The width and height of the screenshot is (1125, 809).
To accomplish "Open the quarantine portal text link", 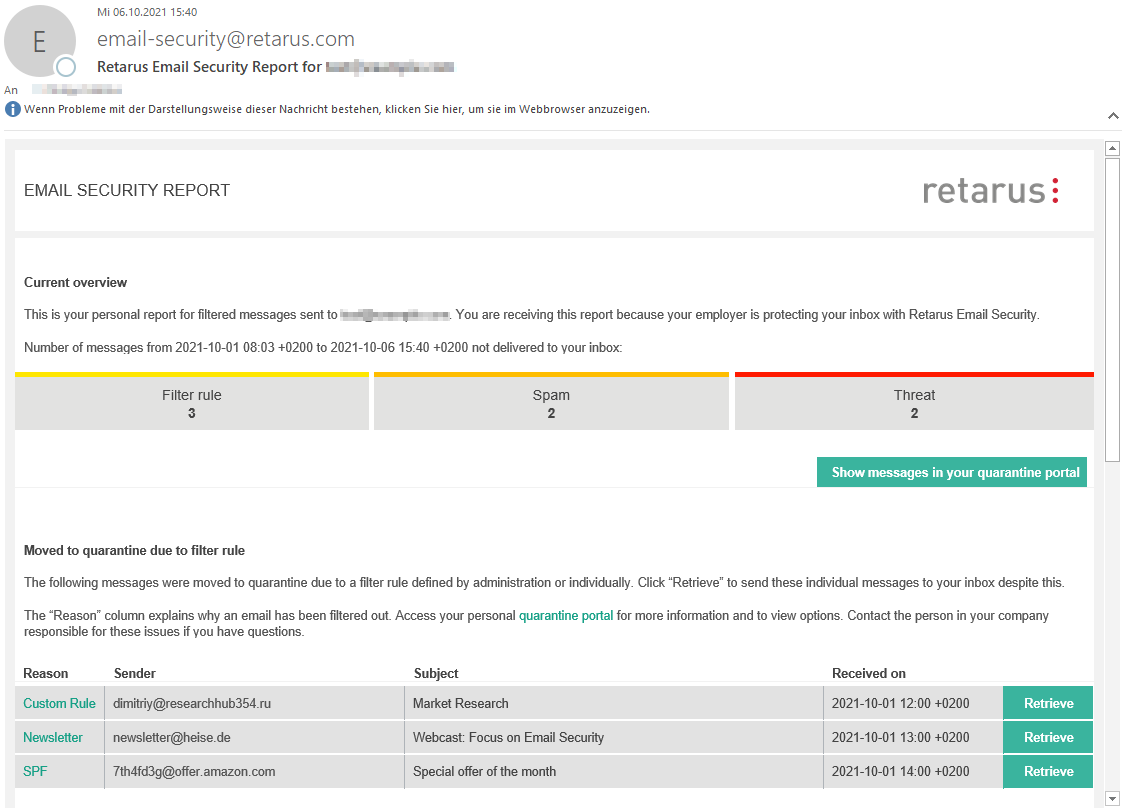I will click(566, 616).
